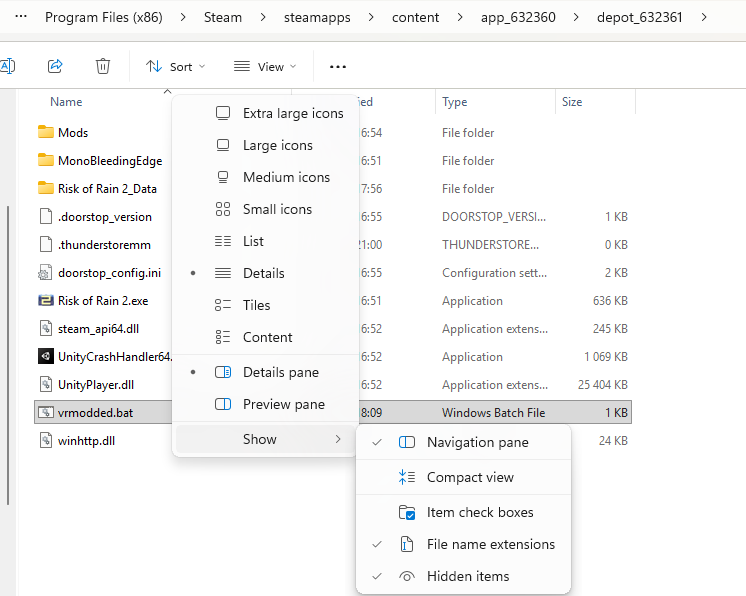Expand chevron after content breadcrumb
This screenshot has width=746, height=596.
pos(460,17)
